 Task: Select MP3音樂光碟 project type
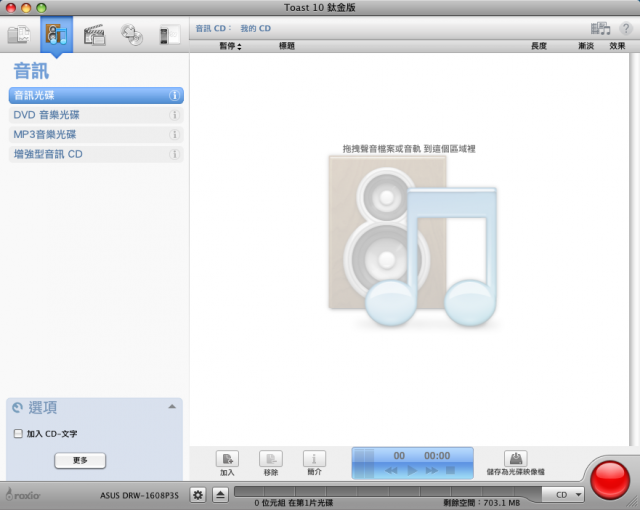(96, 135)
